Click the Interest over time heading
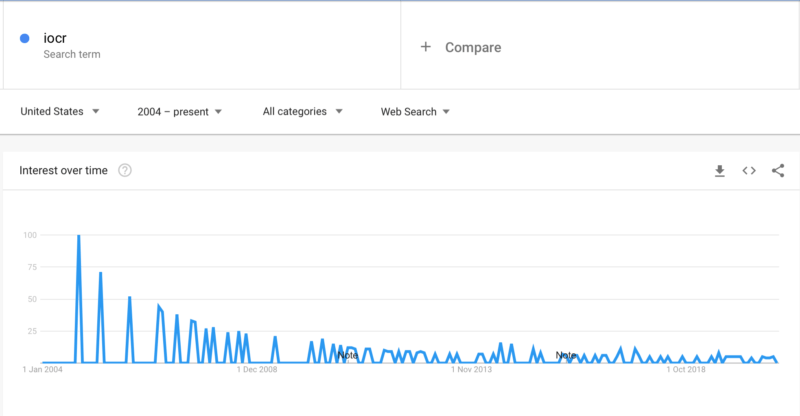This screenshot has width=800, height=416. 63,170
